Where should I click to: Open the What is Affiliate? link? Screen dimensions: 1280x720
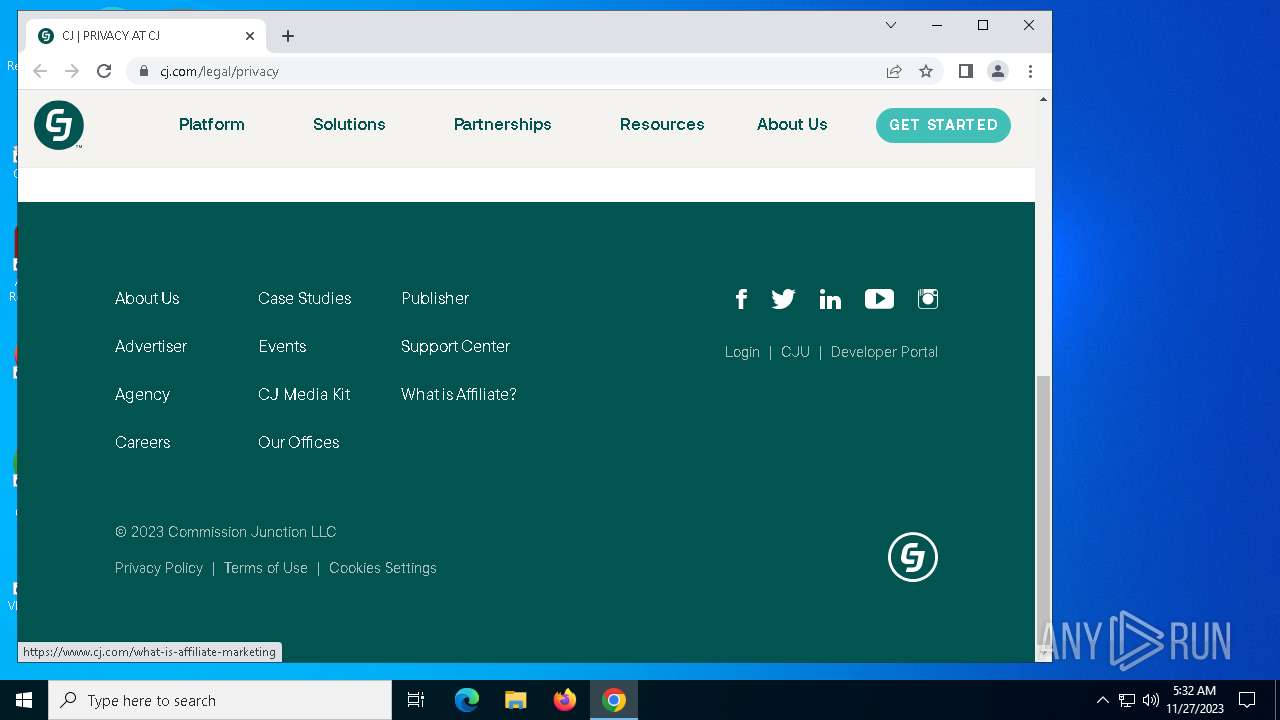tap(459, 394)
